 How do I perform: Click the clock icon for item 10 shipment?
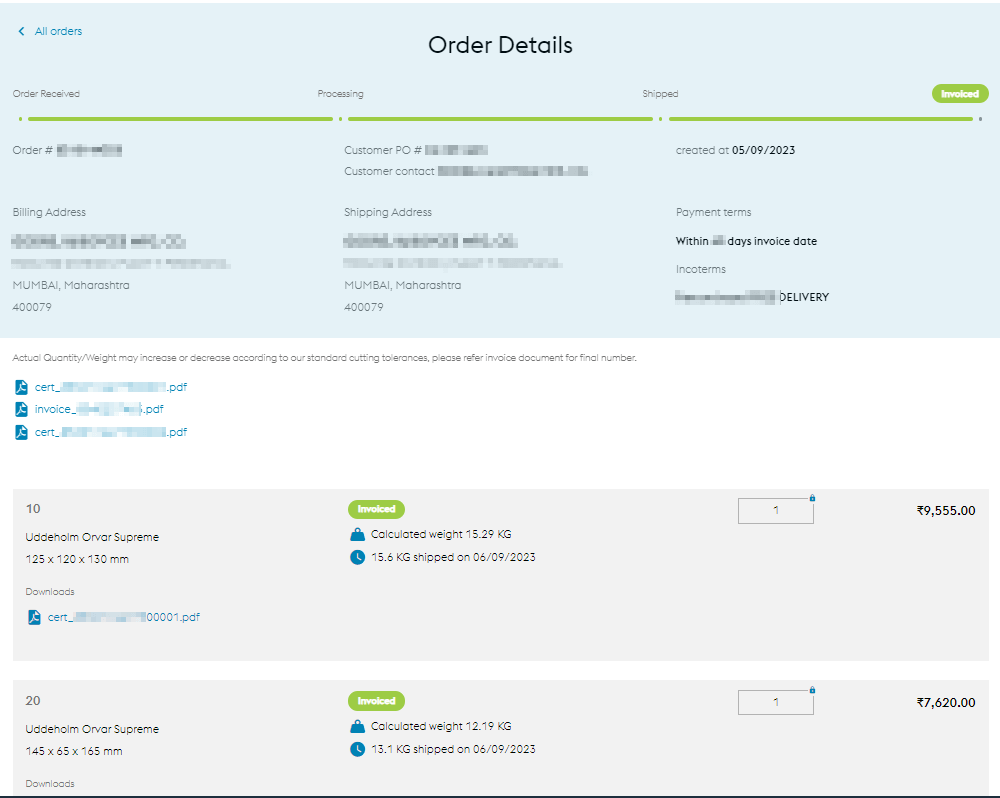[358, 557]
